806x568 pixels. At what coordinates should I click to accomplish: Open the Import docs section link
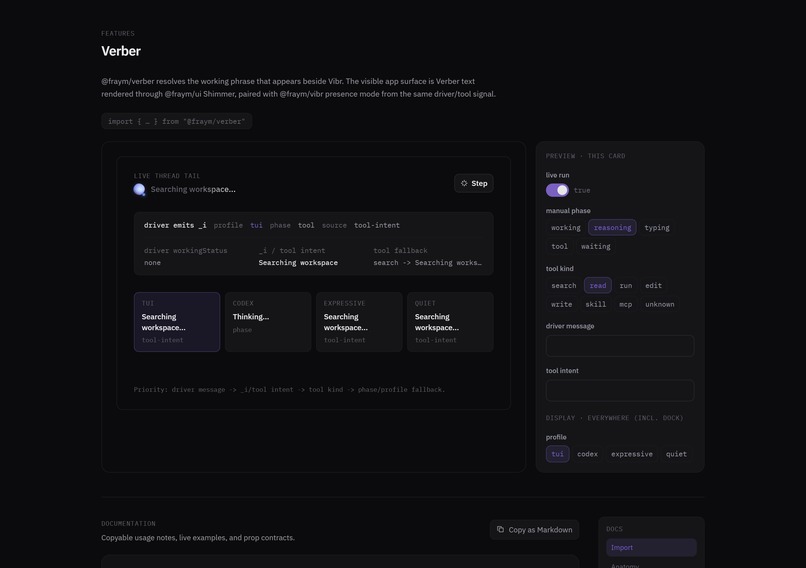(x=651, y=548)
